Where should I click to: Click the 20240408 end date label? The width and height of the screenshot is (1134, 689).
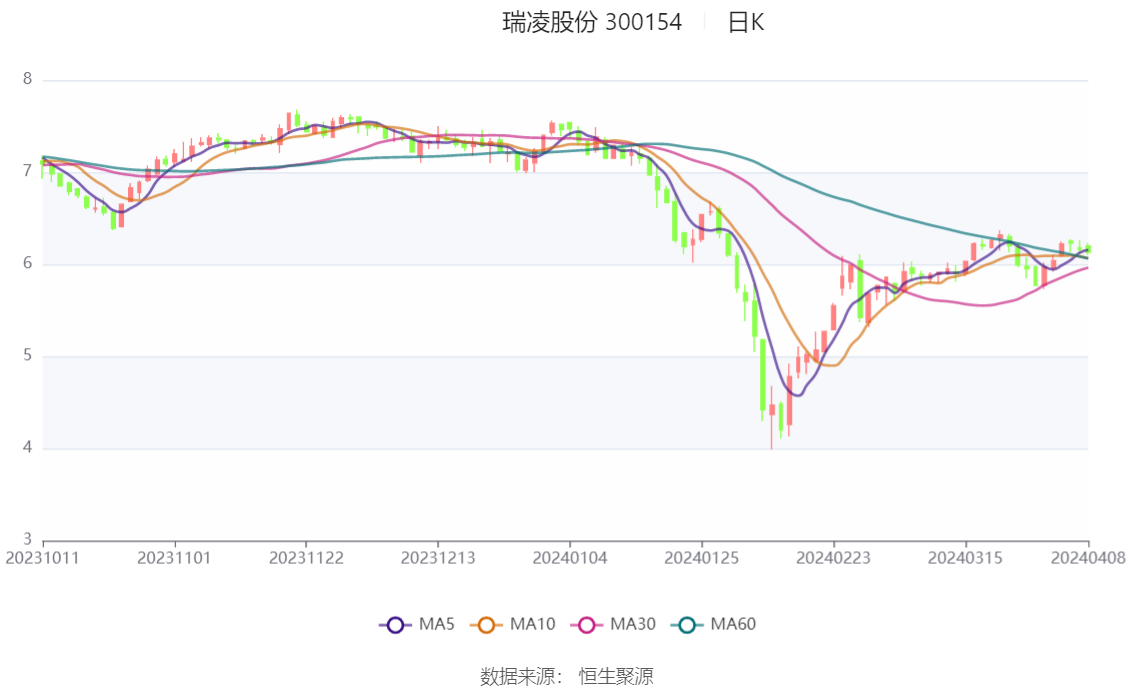(x=1088, y=557)
